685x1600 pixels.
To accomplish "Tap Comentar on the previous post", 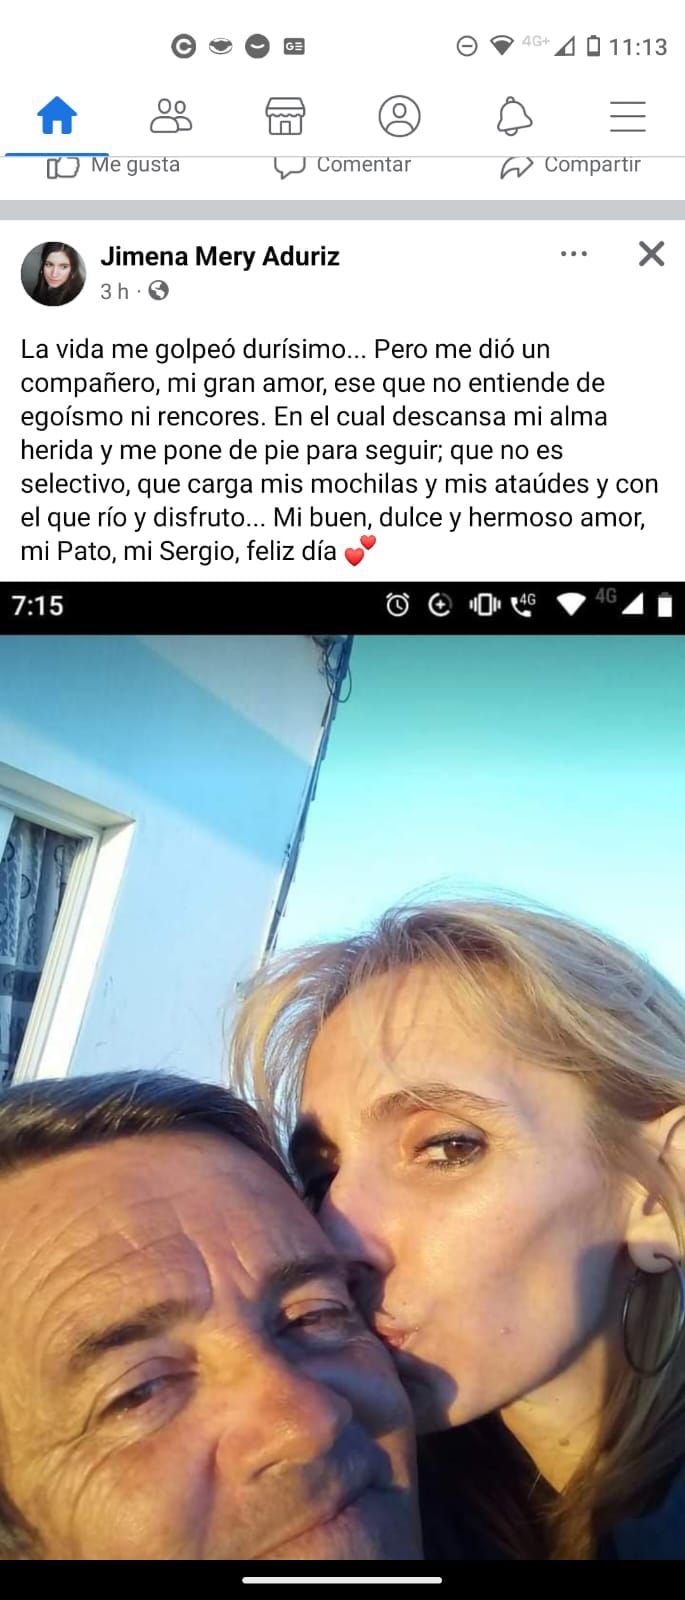I will pyautogui.click(x=343, y=166).
